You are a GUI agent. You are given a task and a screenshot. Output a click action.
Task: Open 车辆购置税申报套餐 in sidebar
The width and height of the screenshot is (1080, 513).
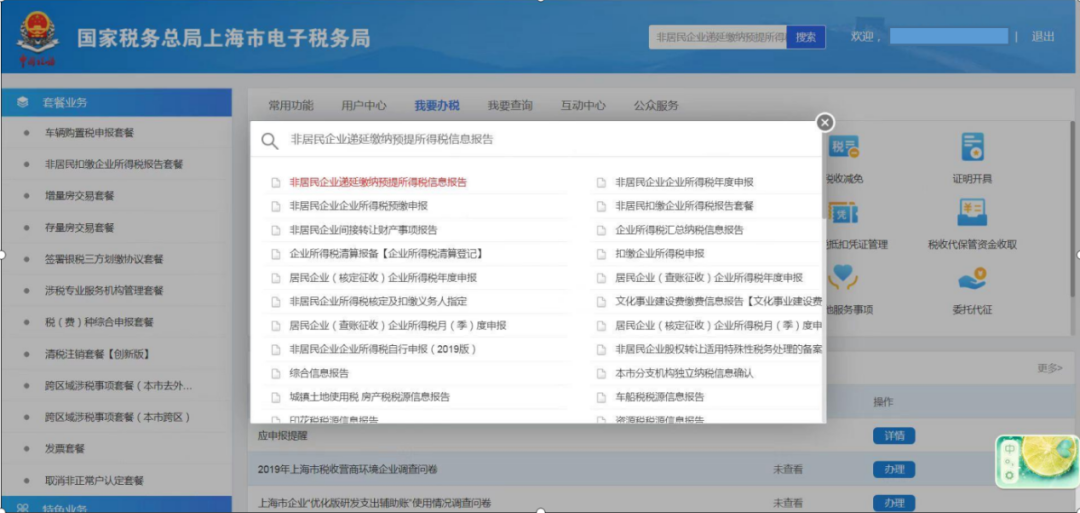pos(89,133)
